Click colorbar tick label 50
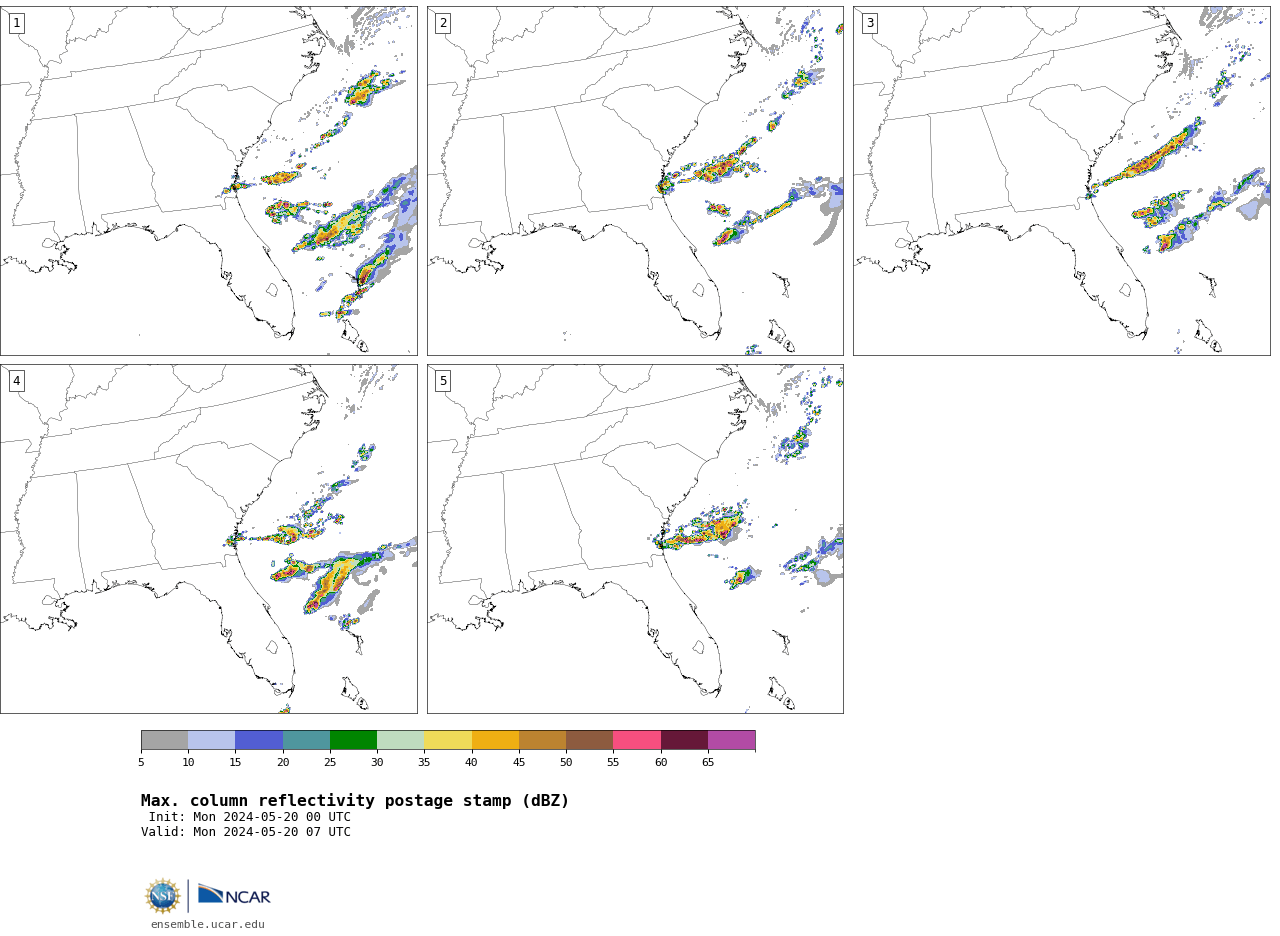The height and width of the screenshot is (936, 1280). 566,762
